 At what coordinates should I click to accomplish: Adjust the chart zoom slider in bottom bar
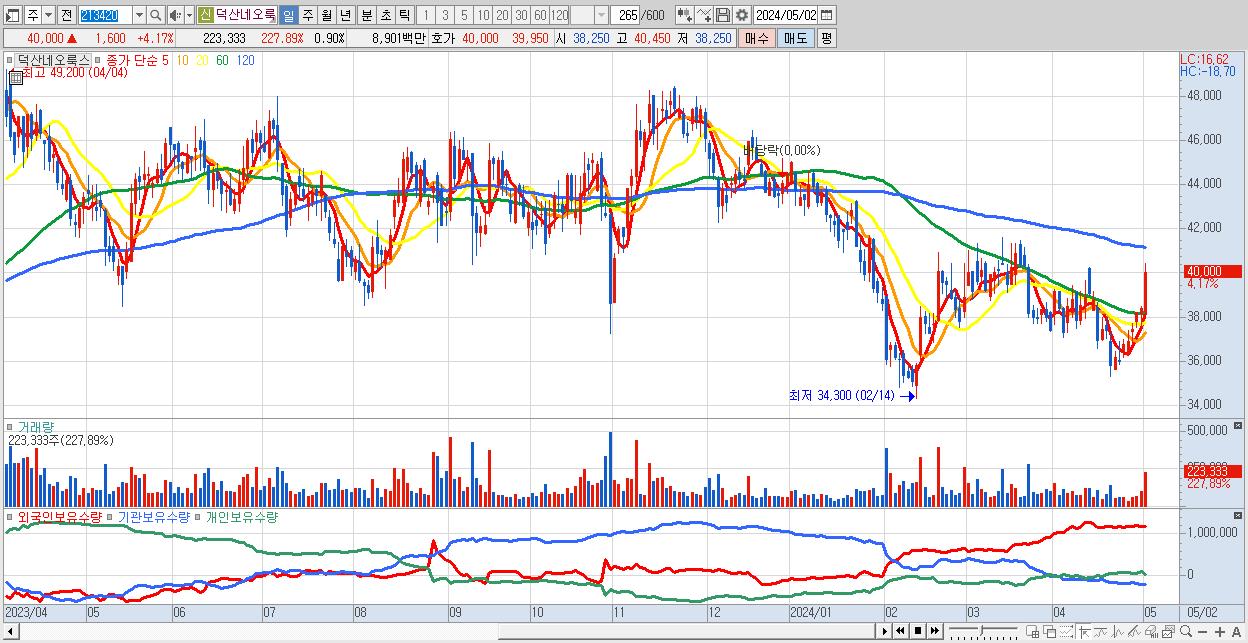coord(983,631)
